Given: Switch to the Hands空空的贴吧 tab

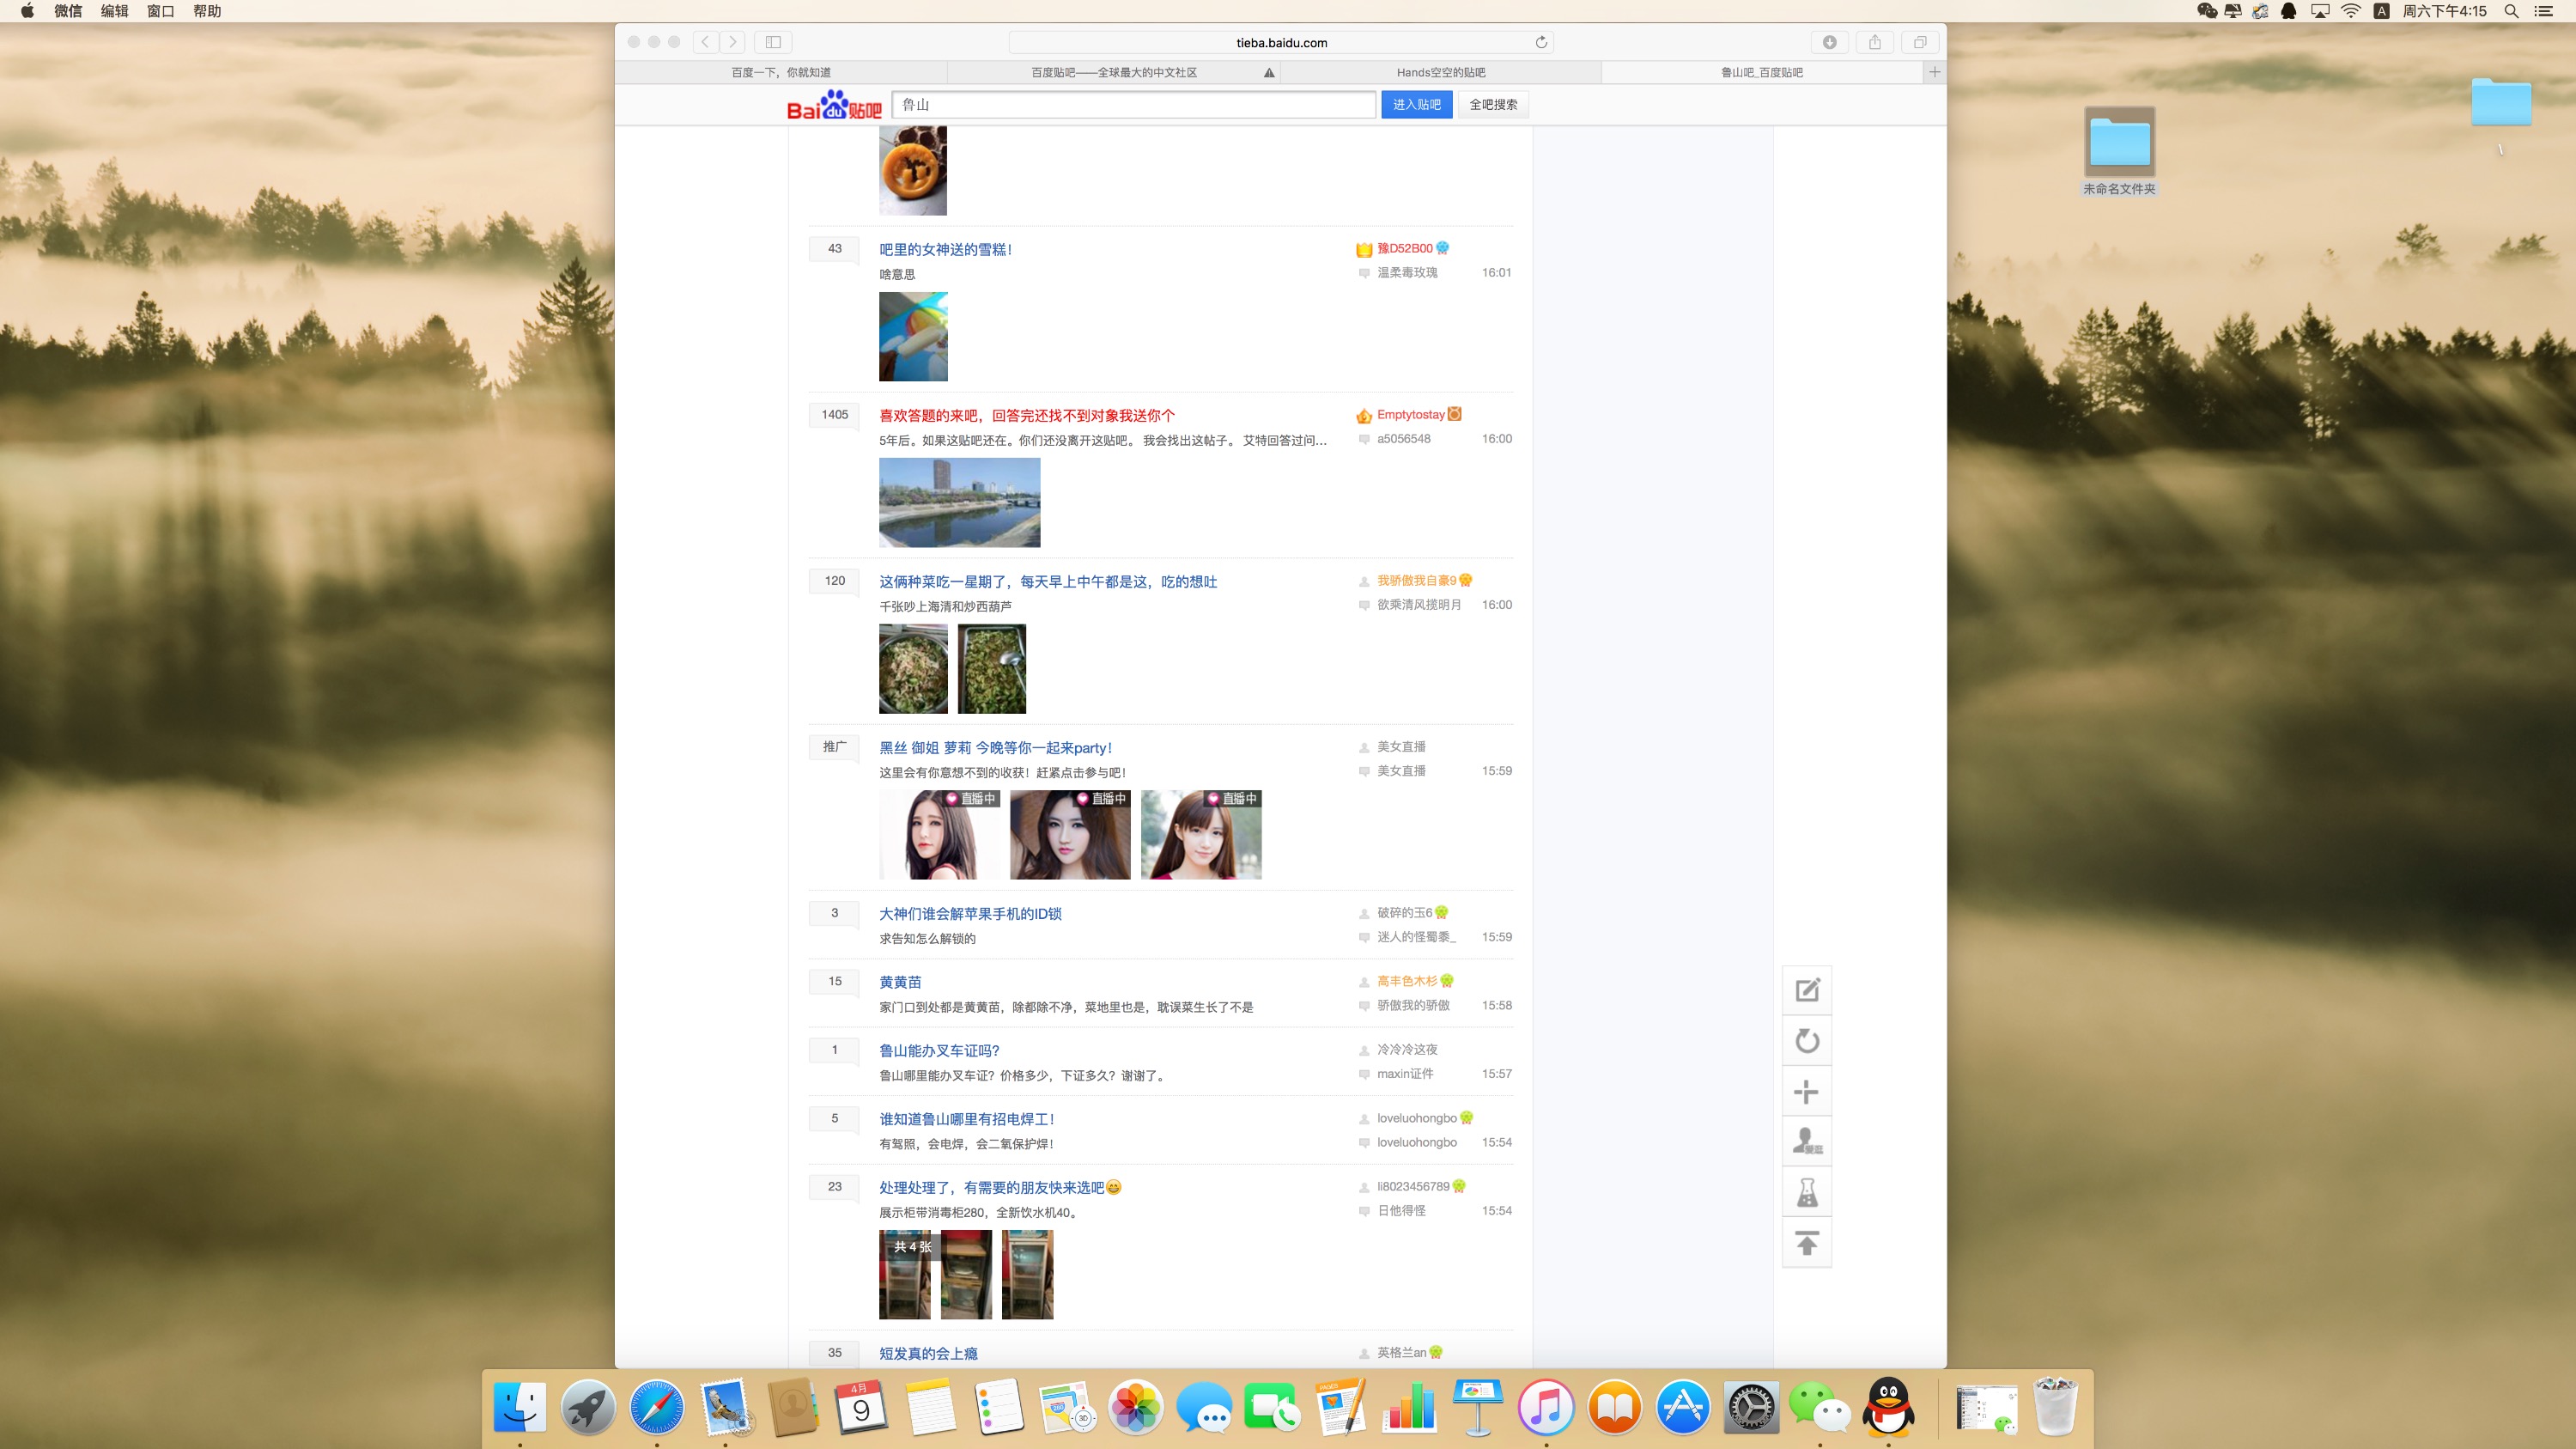Looking at the screenshot, I should point(1440,72).
